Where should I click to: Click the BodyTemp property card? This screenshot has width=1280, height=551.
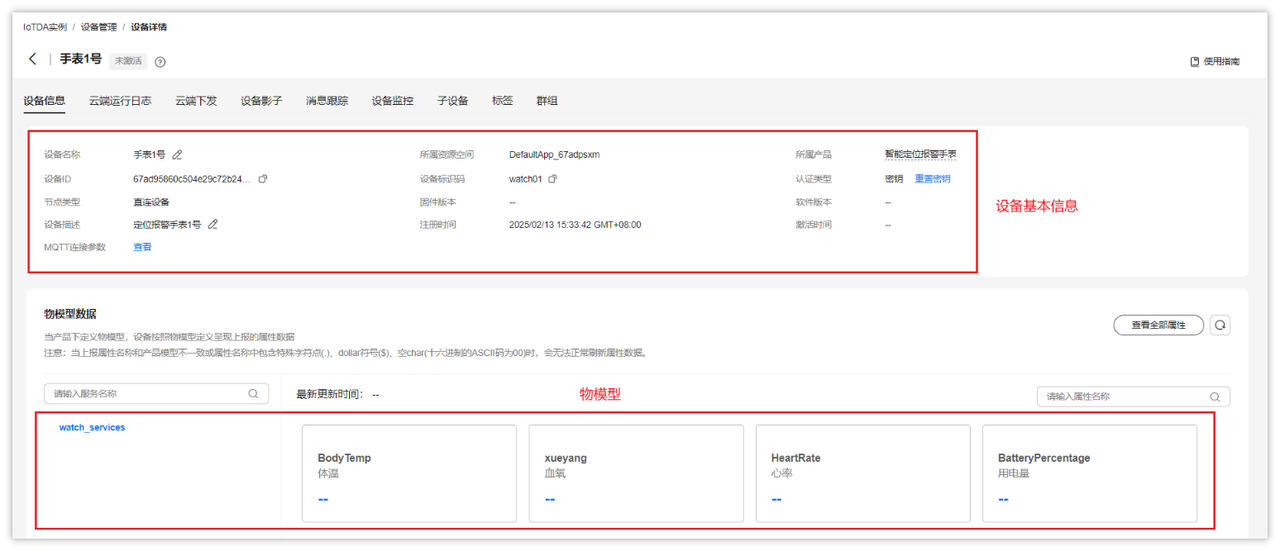tap(409, 474)
